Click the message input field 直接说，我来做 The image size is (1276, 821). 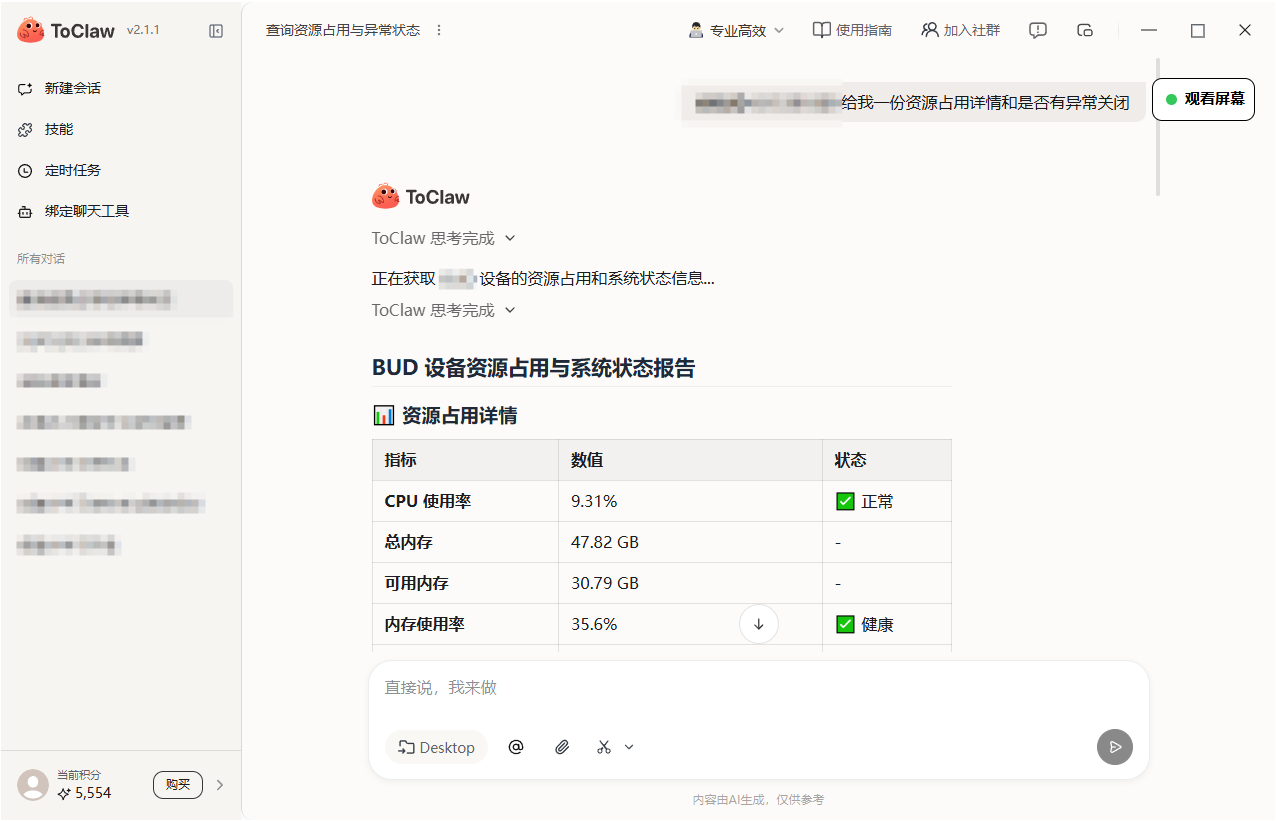[758, 688]
